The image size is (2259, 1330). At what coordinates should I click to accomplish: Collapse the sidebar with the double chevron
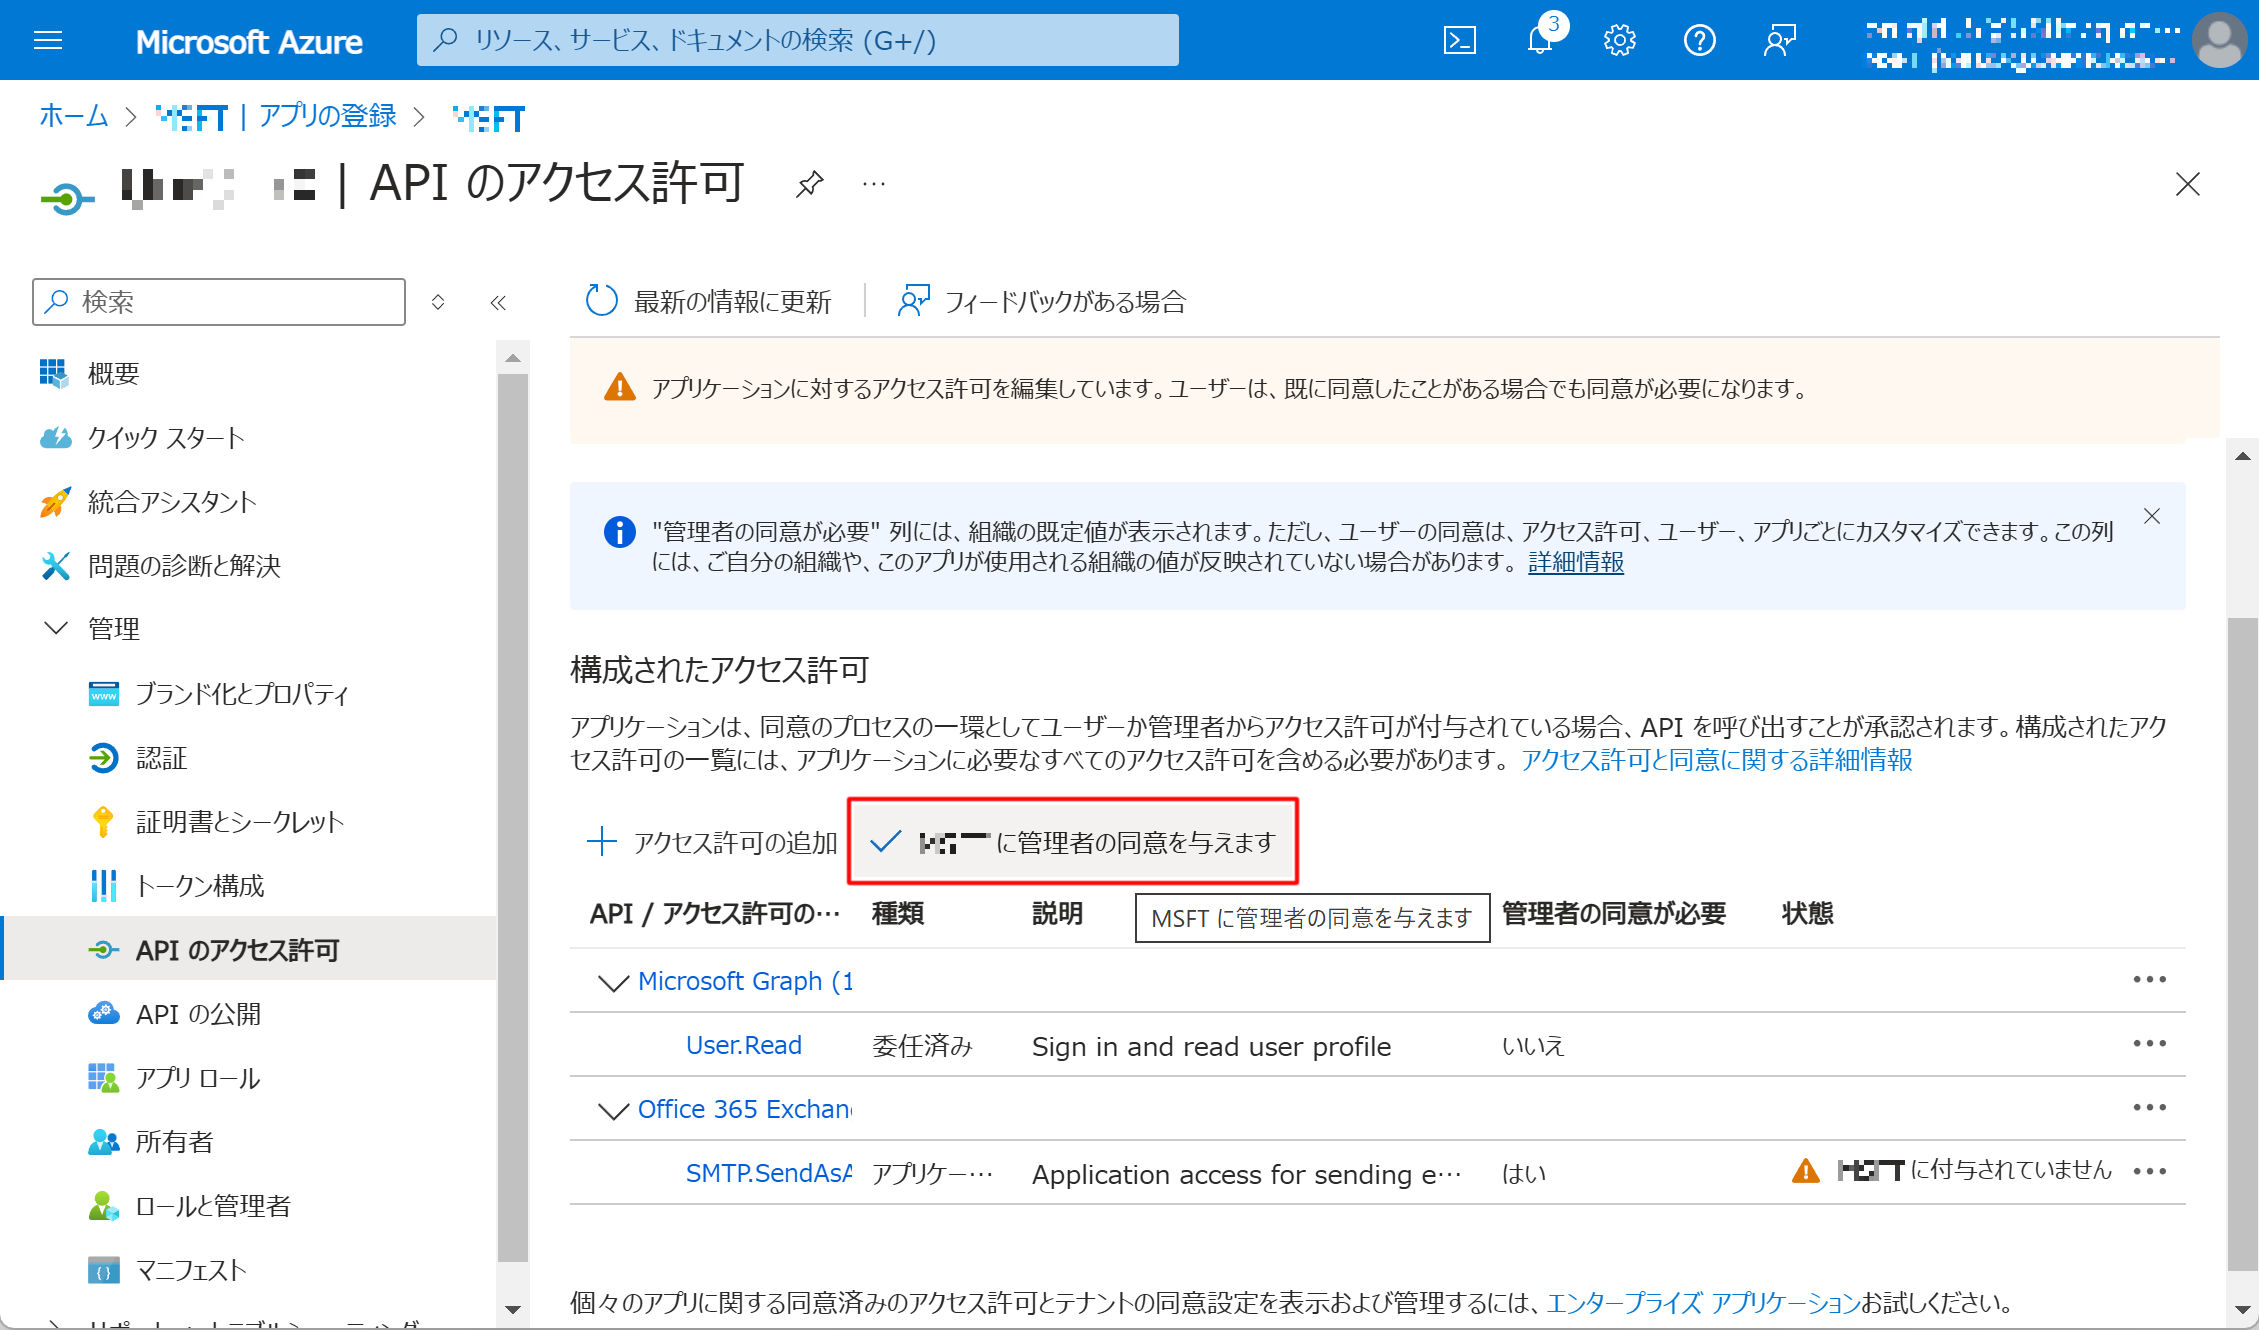click(x=498, y=302)
